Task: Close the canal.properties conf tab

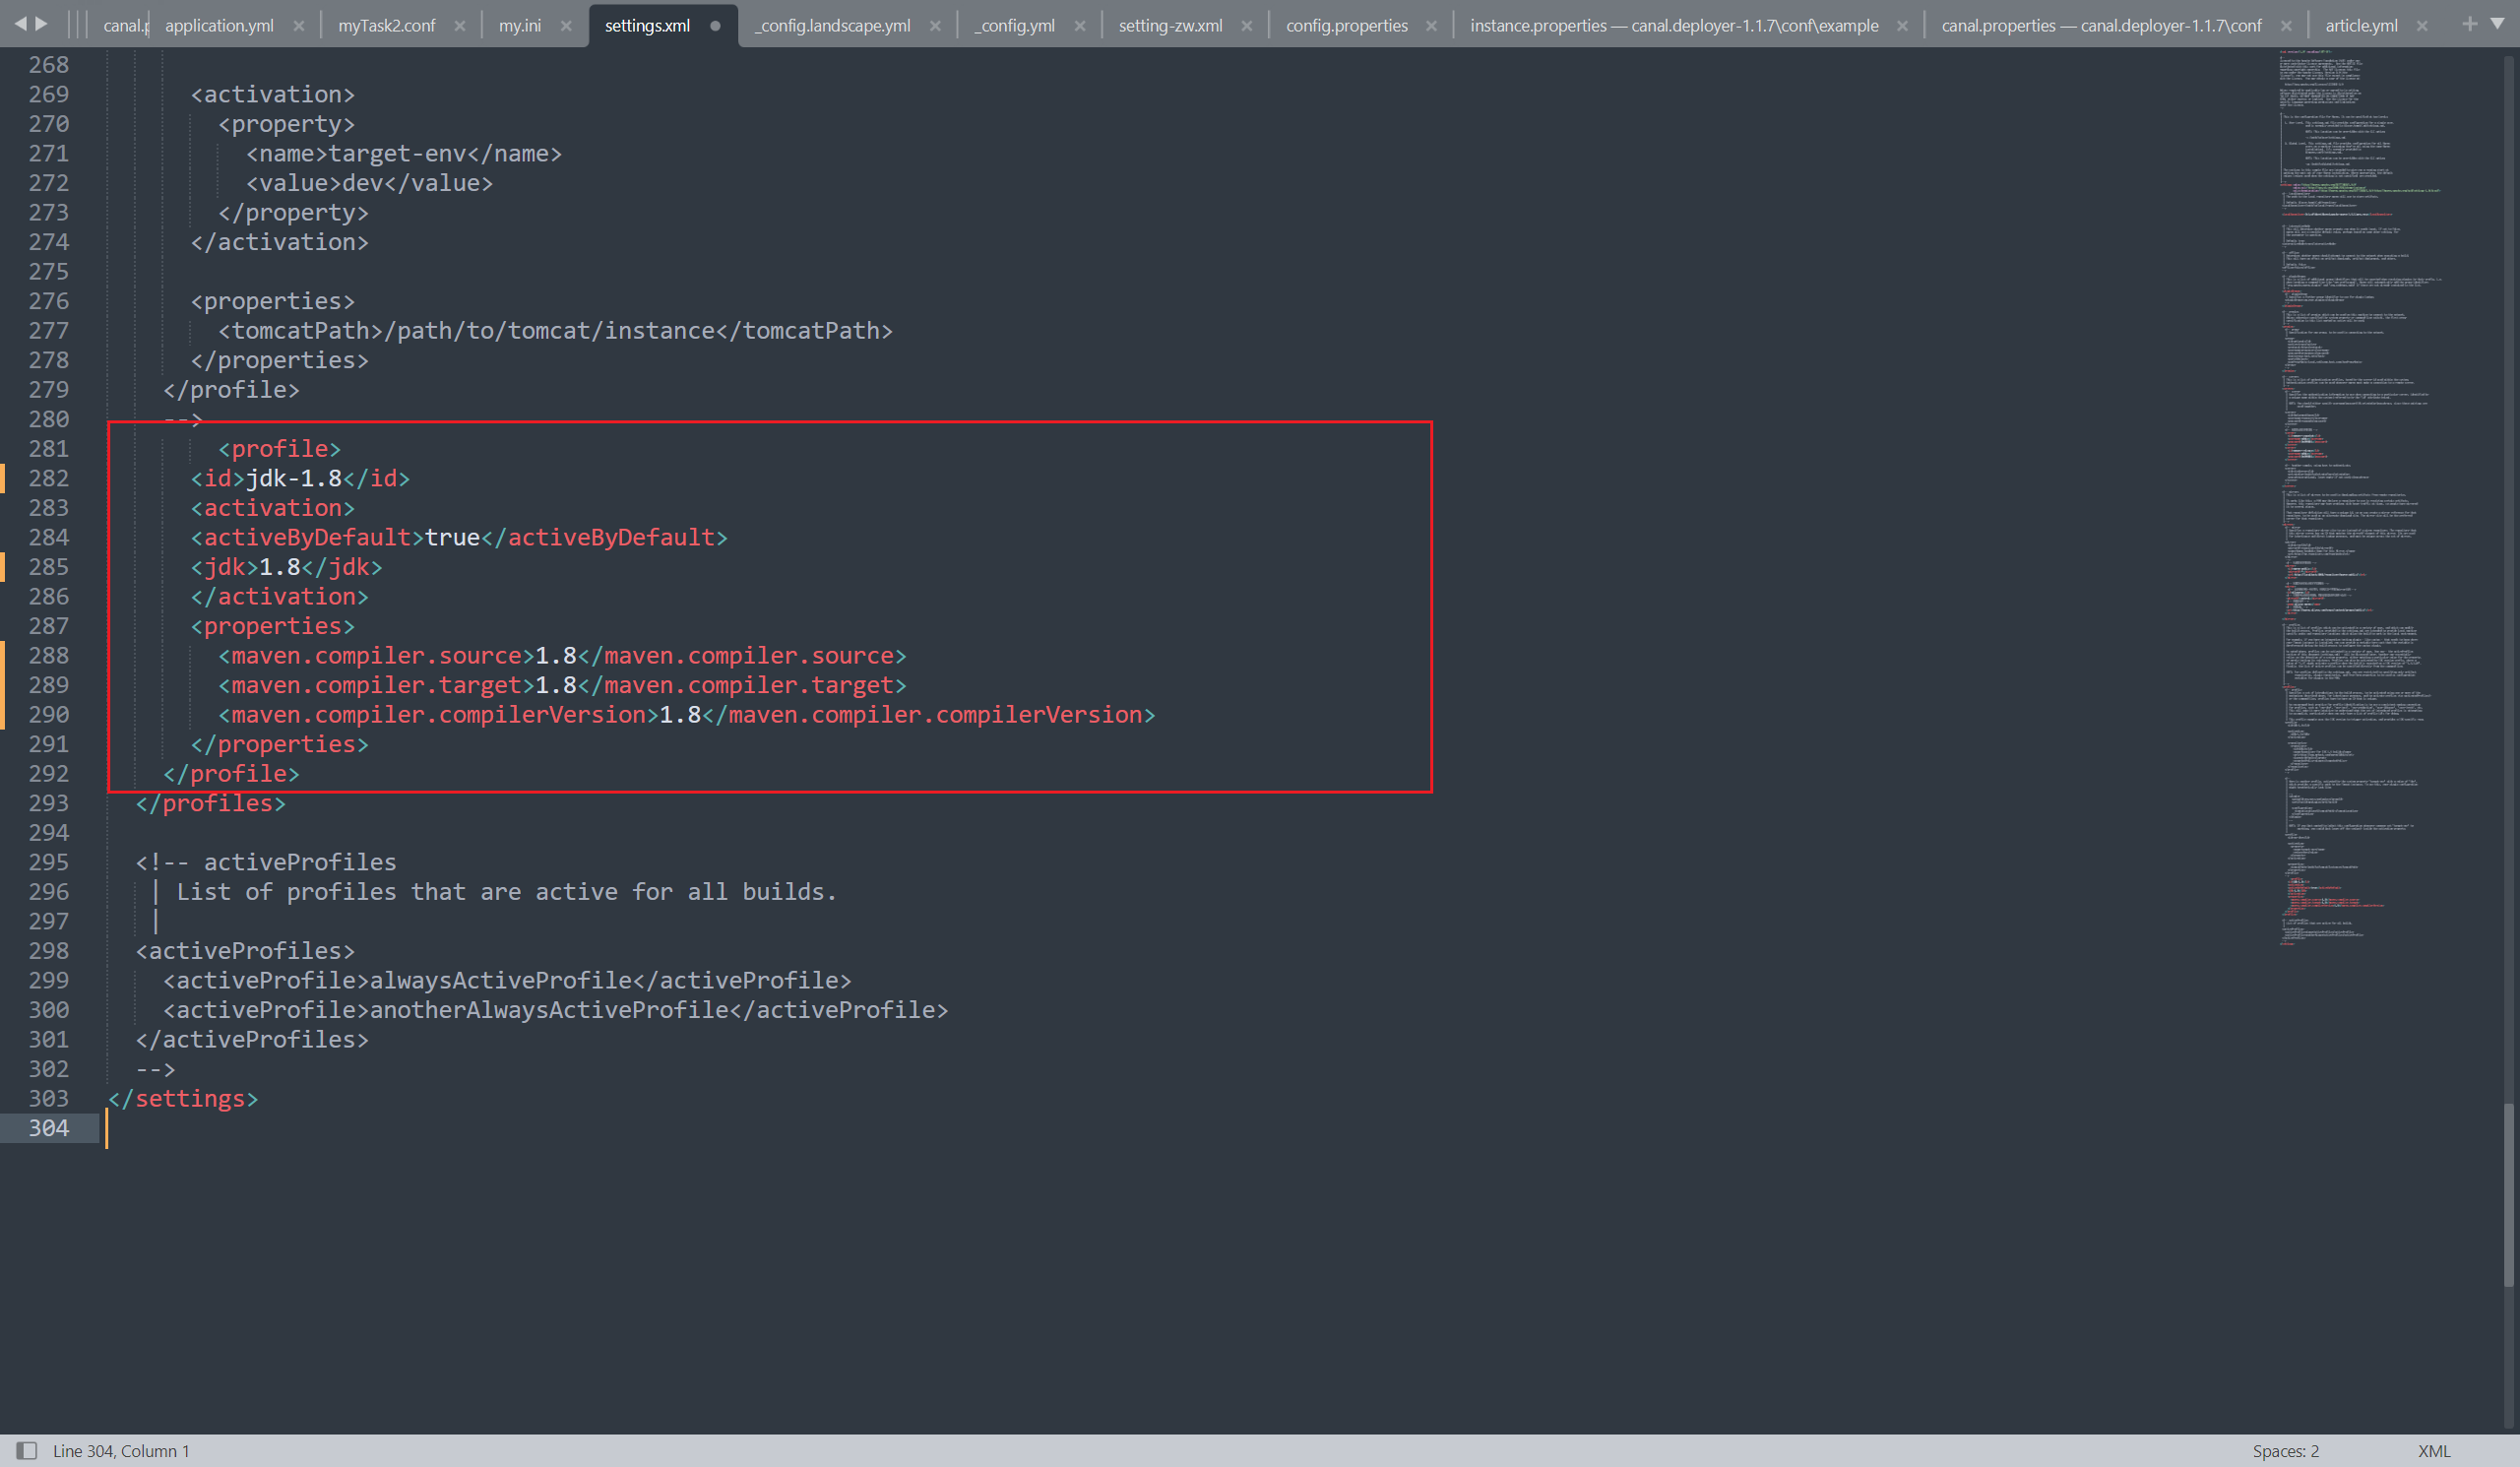Action: pyautogui.click(x=2286, y=26)
